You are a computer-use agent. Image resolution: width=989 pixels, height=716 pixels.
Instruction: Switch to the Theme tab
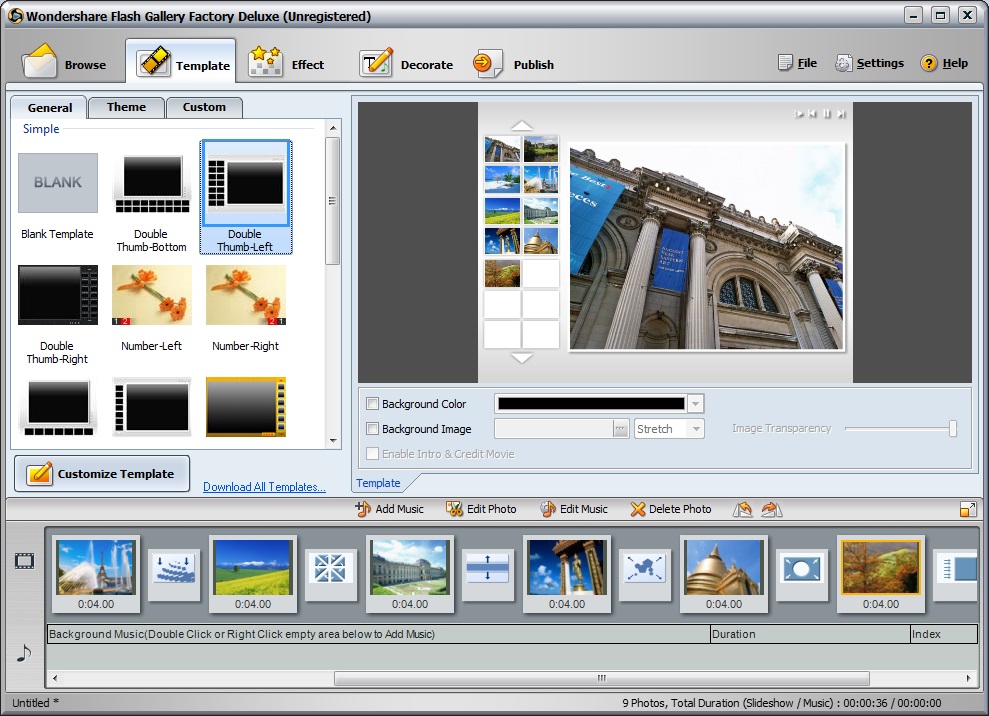[126, 107]
